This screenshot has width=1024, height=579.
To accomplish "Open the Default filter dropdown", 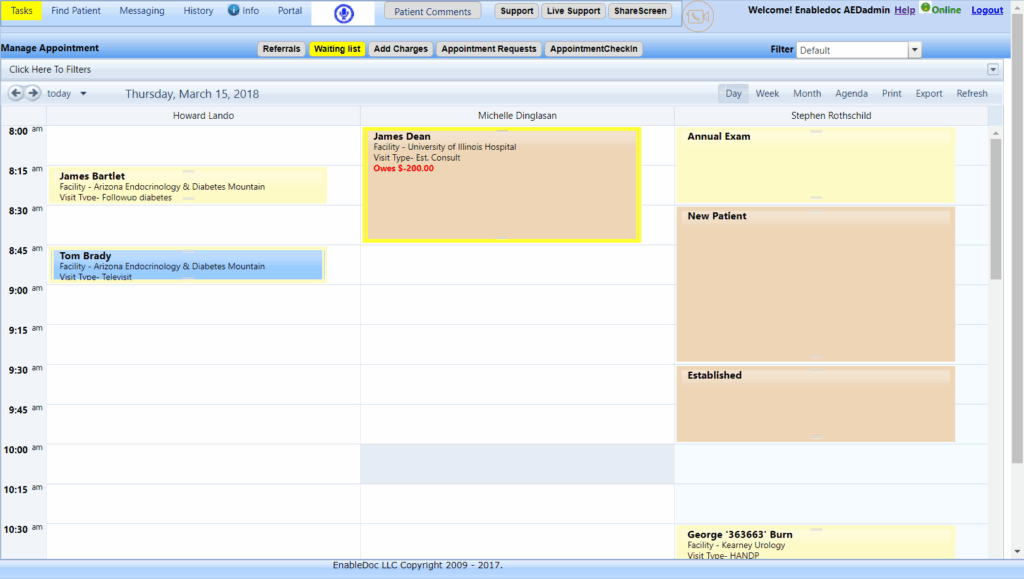I will click(x=913, y=48).
